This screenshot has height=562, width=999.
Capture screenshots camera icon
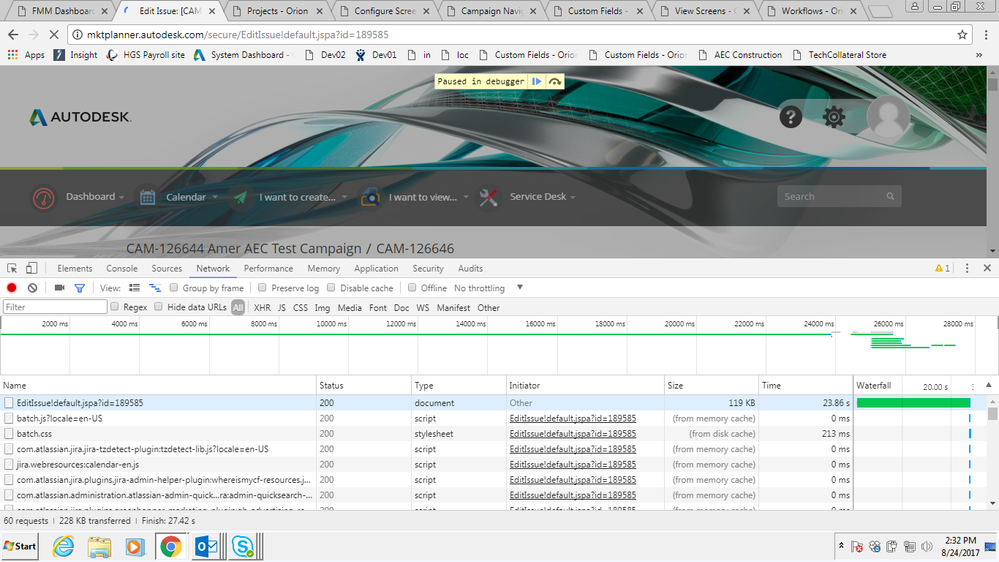(59, 288)
